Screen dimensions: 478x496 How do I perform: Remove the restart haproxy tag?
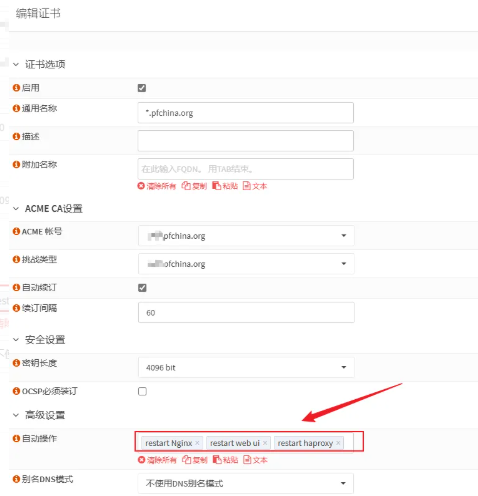(x=338, y=443)
